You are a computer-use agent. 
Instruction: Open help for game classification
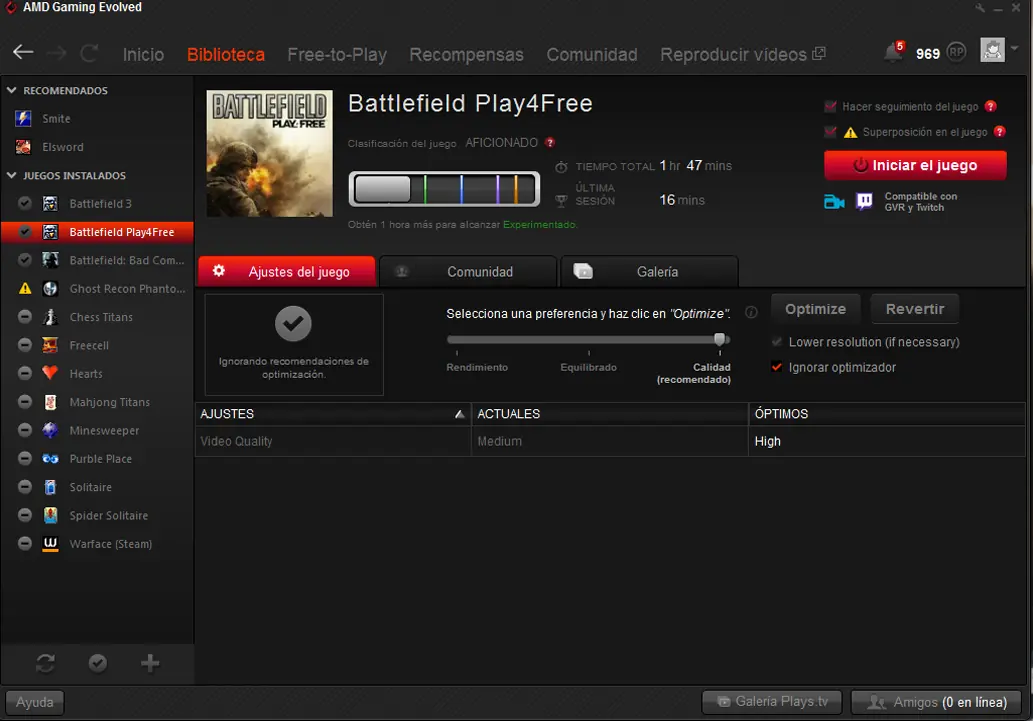550,142
